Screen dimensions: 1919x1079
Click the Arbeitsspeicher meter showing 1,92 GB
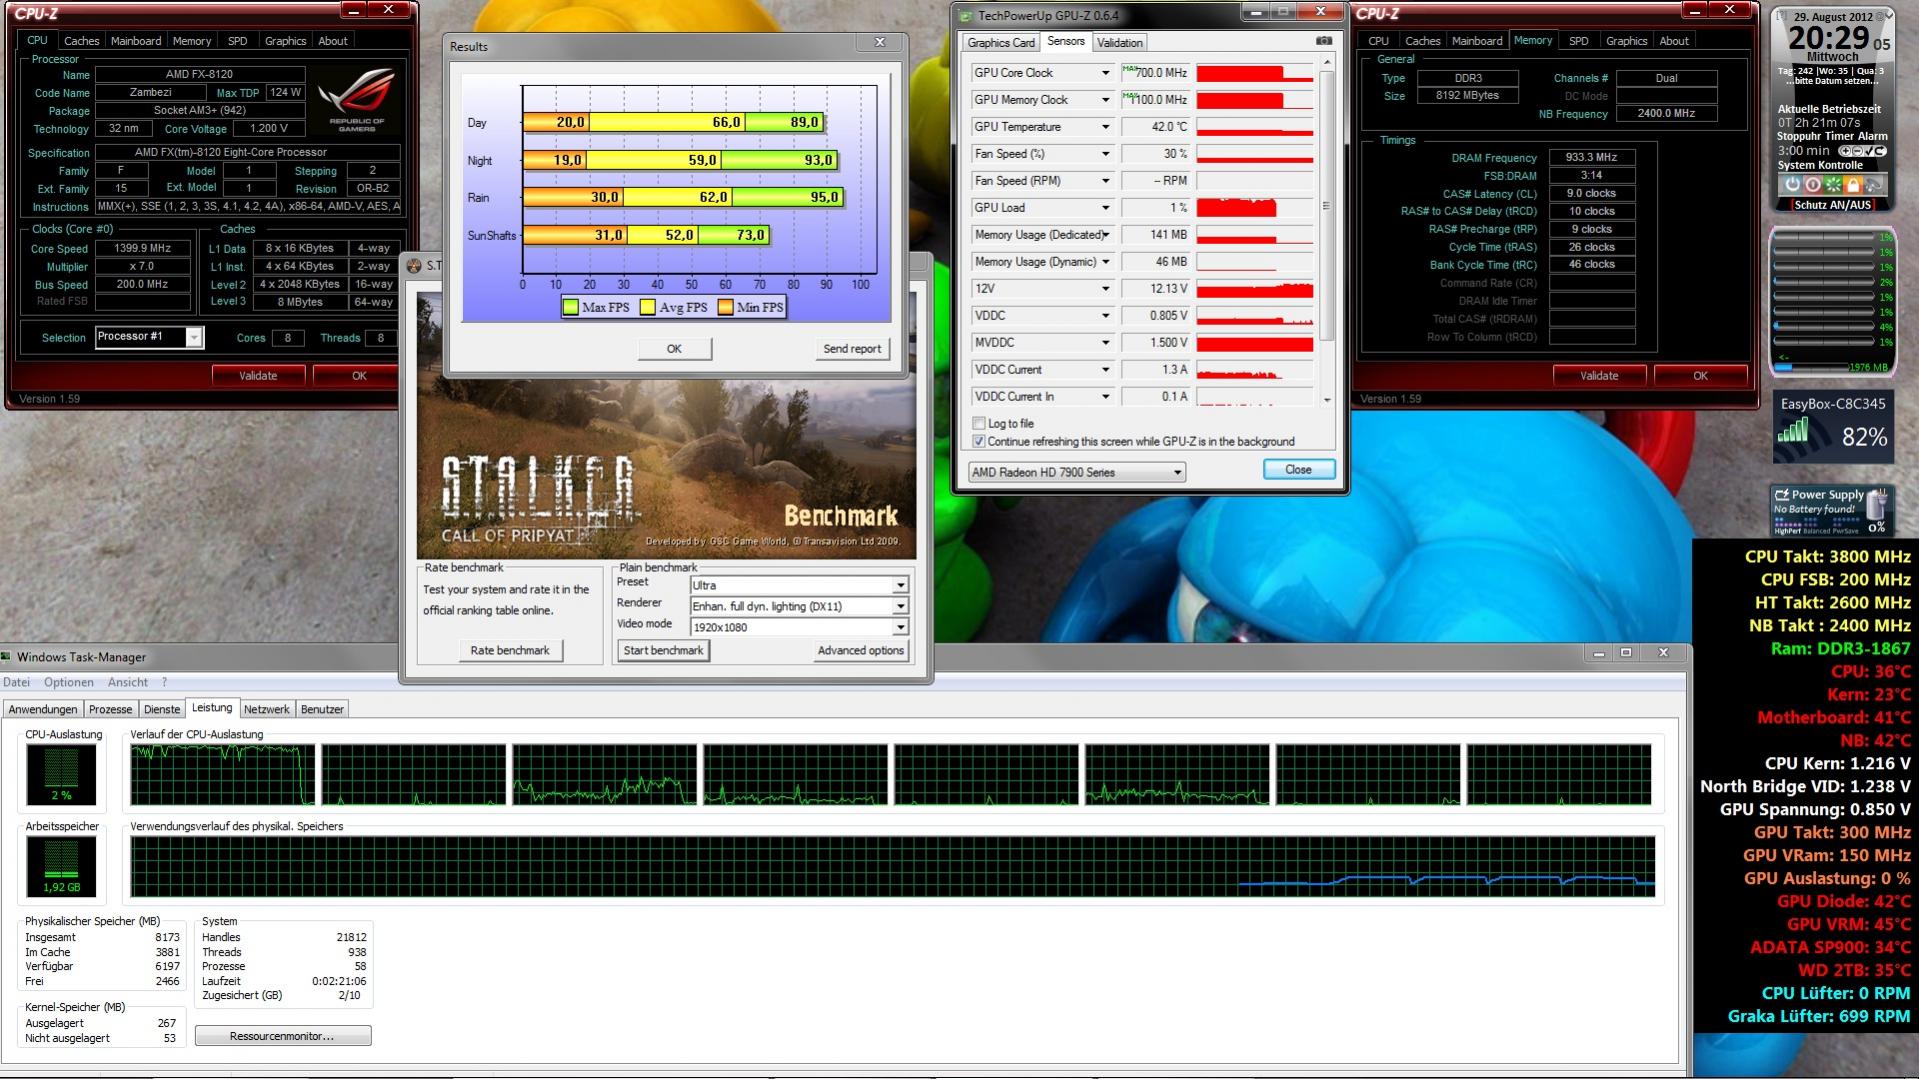point(61,866)
